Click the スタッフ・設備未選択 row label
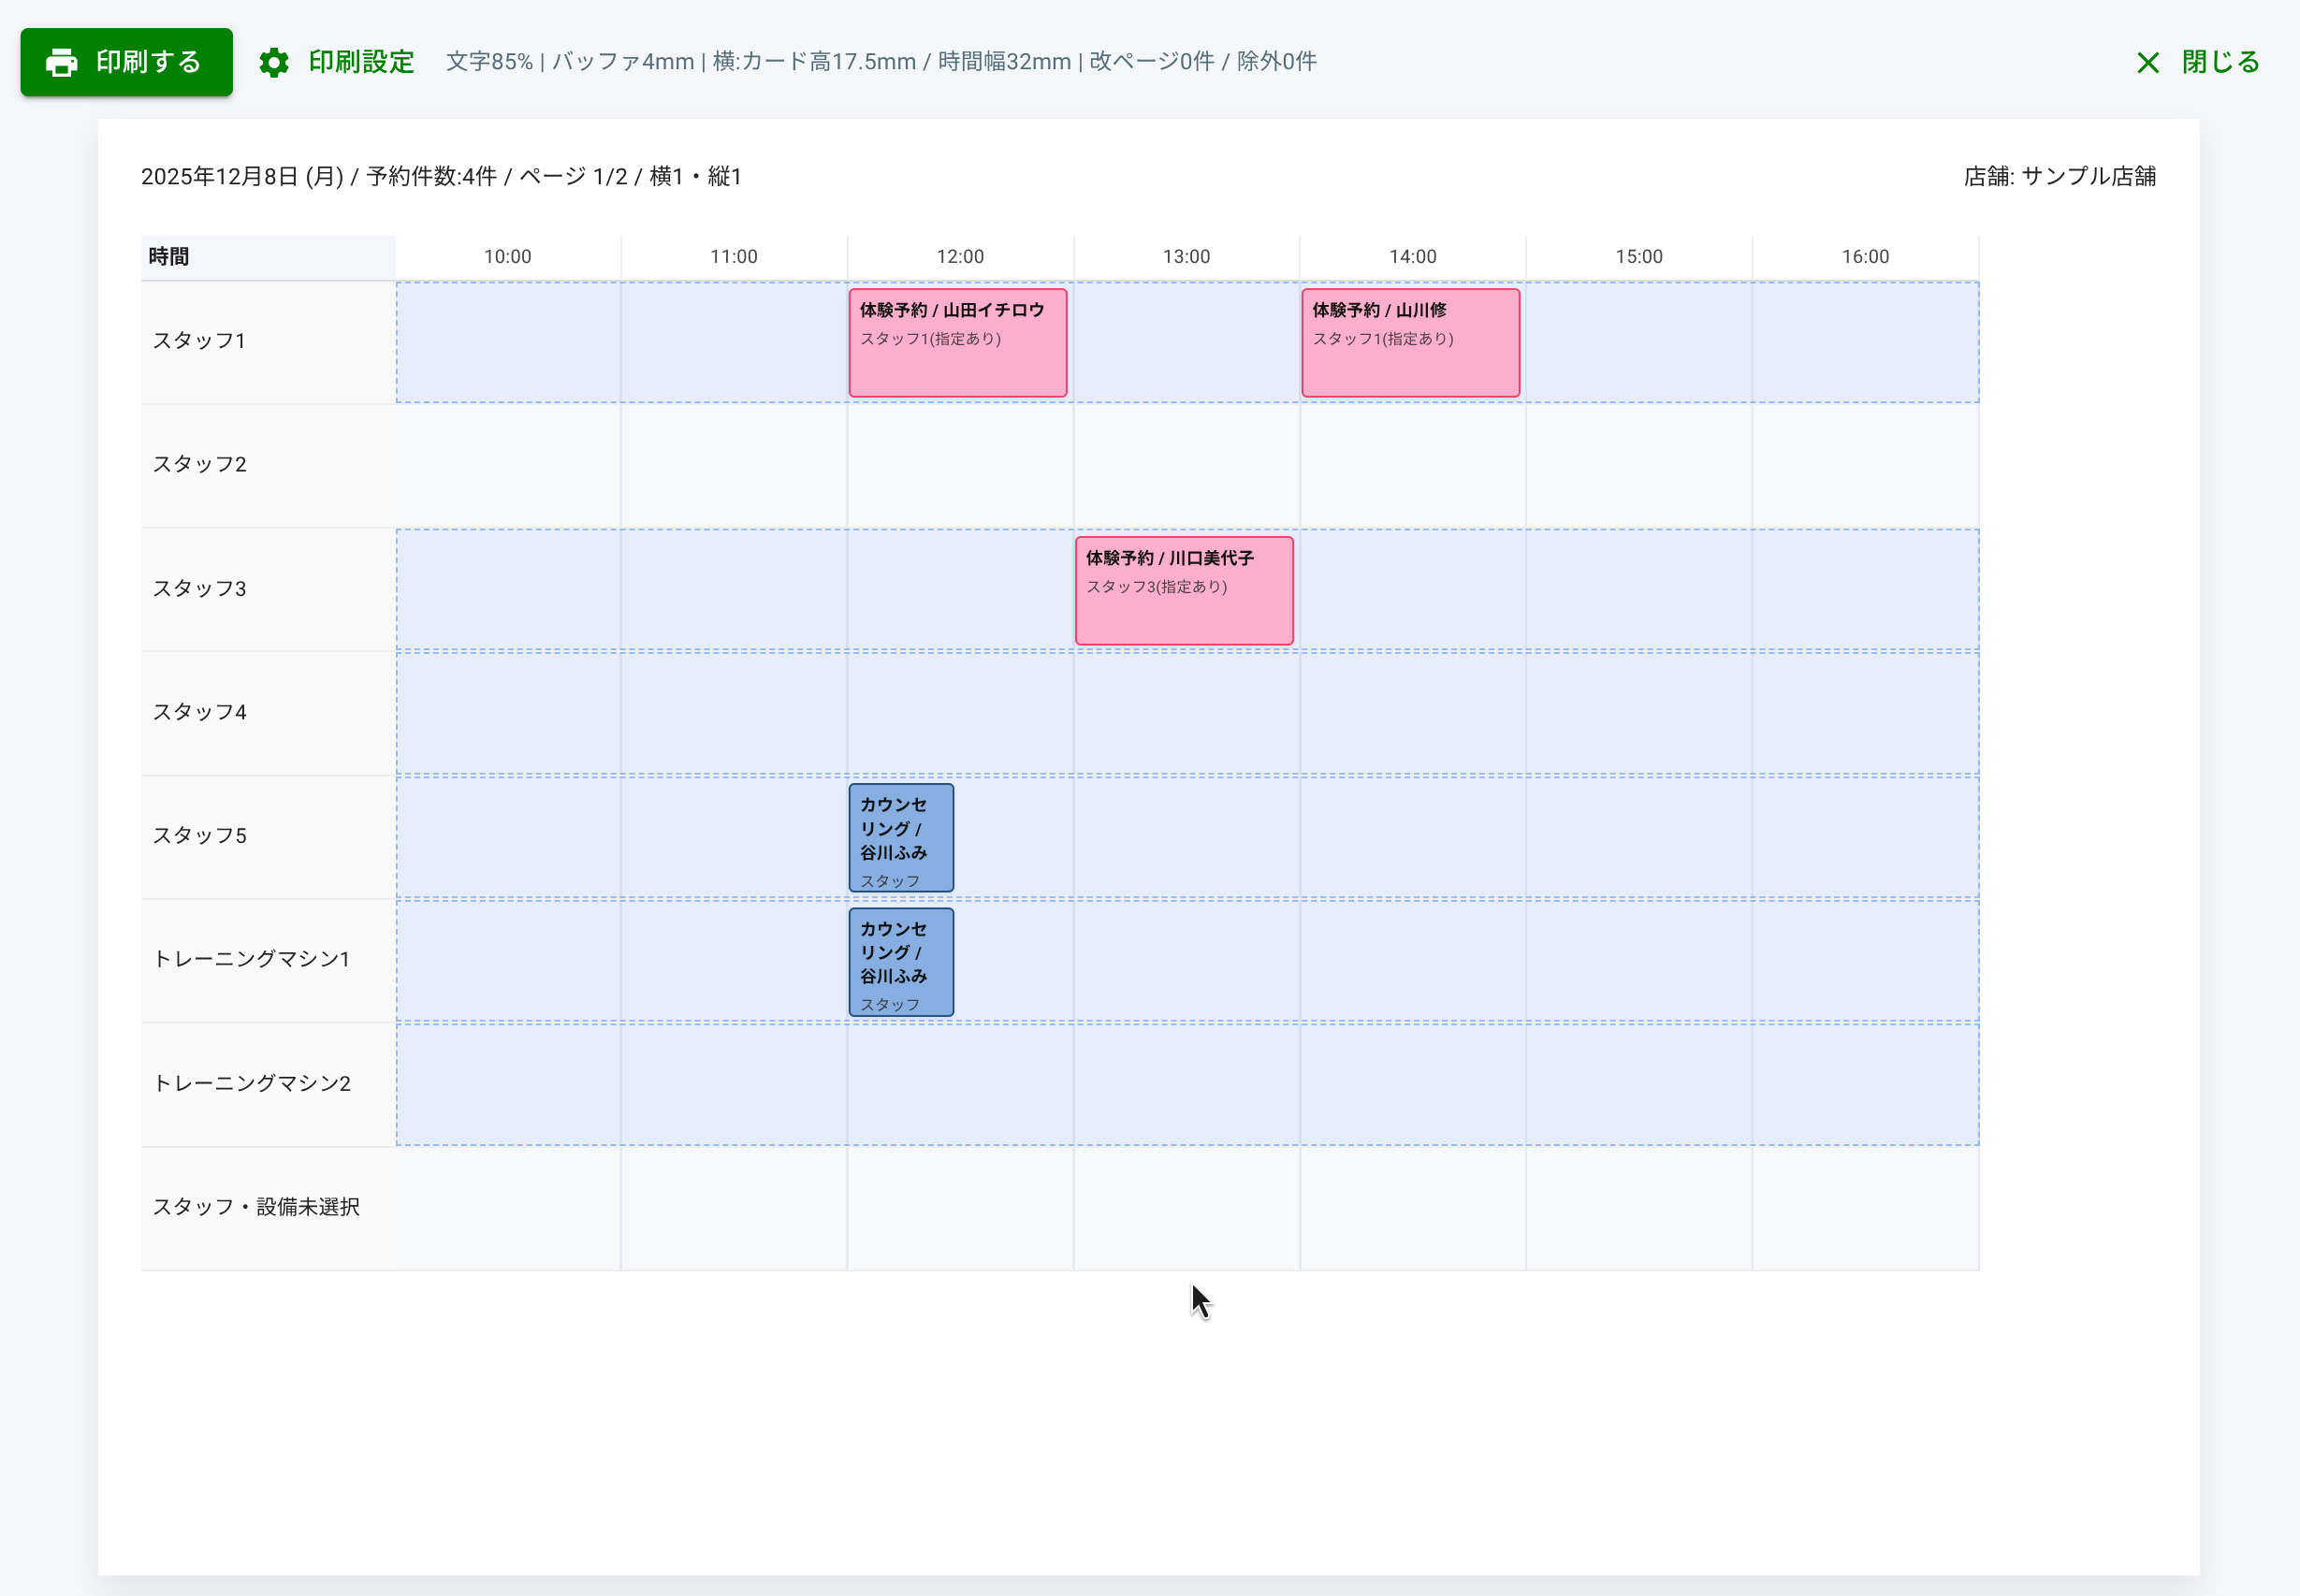The image size is (2300, 1596). tap(256, 1207)
